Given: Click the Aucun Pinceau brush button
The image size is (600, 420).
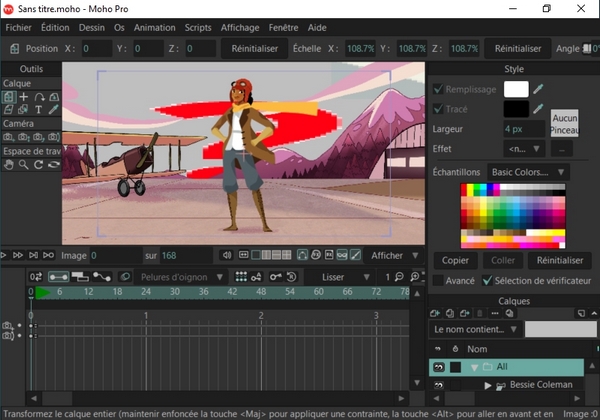Looking at the screenshot, I should click(564, 124).
